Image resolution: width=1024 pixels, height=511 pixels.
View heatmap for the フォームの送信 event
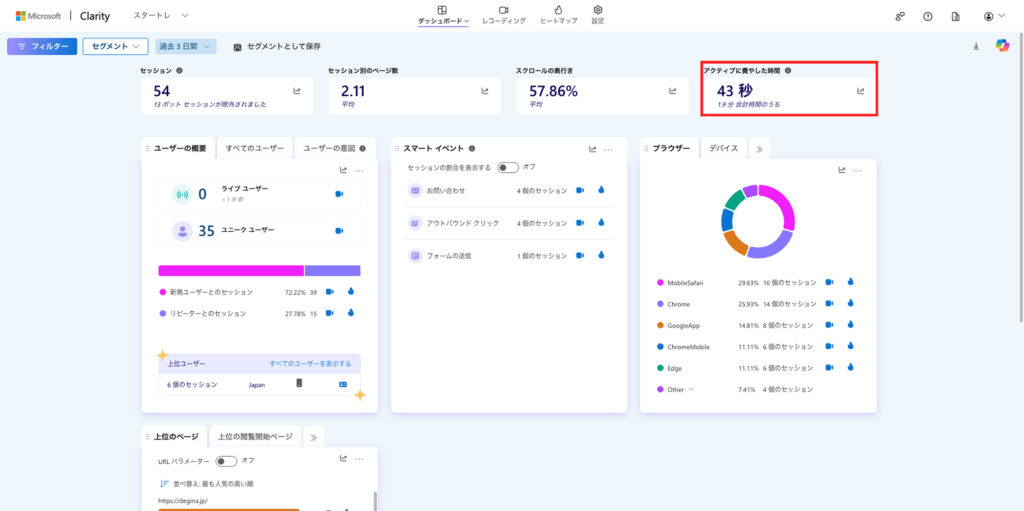coord(601,255)
